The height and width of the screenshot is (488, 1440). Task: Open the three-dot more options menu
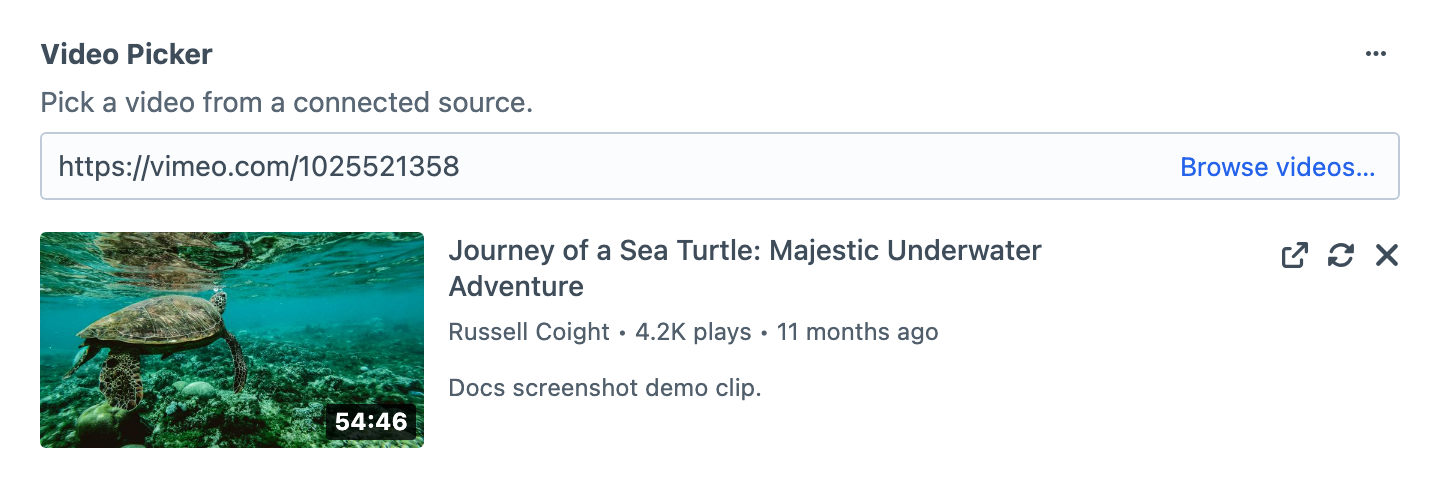[1376, 54]
